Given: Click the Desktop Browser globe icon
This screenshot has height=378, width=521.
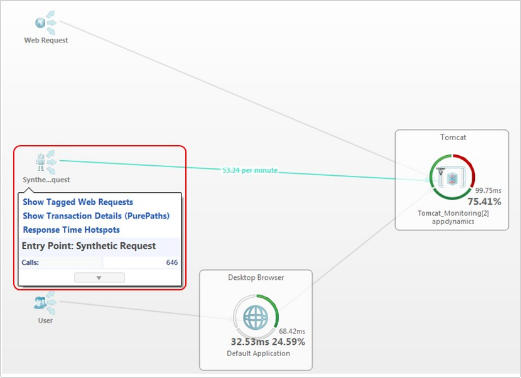Looking at the screenshot, I should 256,317.
